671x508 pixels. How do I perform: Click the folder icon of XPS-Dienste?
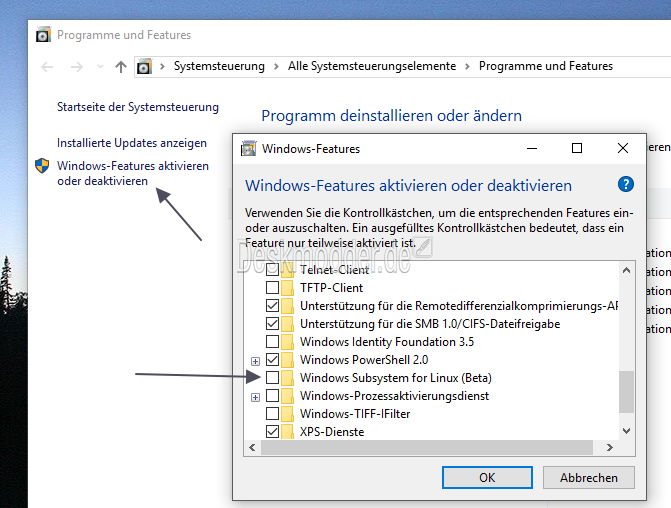point(288,431)
